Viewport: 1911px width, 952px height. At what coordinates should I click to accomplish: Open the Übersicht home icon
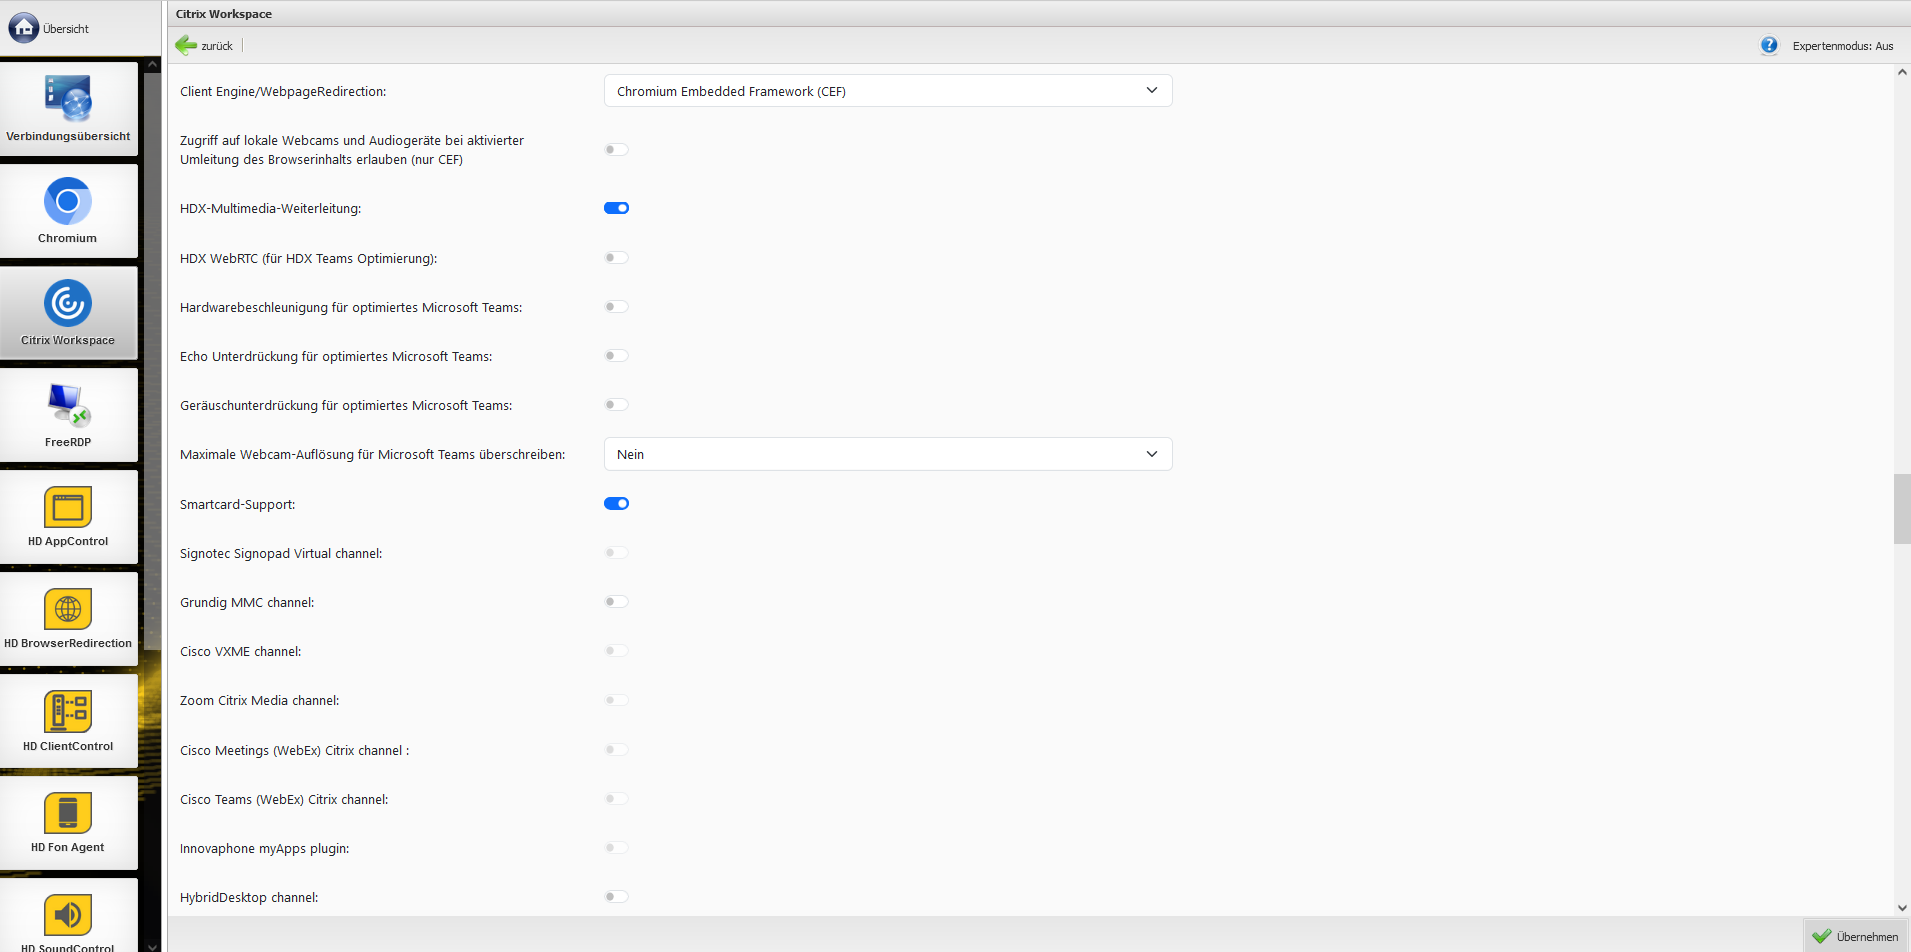point(24,28)
